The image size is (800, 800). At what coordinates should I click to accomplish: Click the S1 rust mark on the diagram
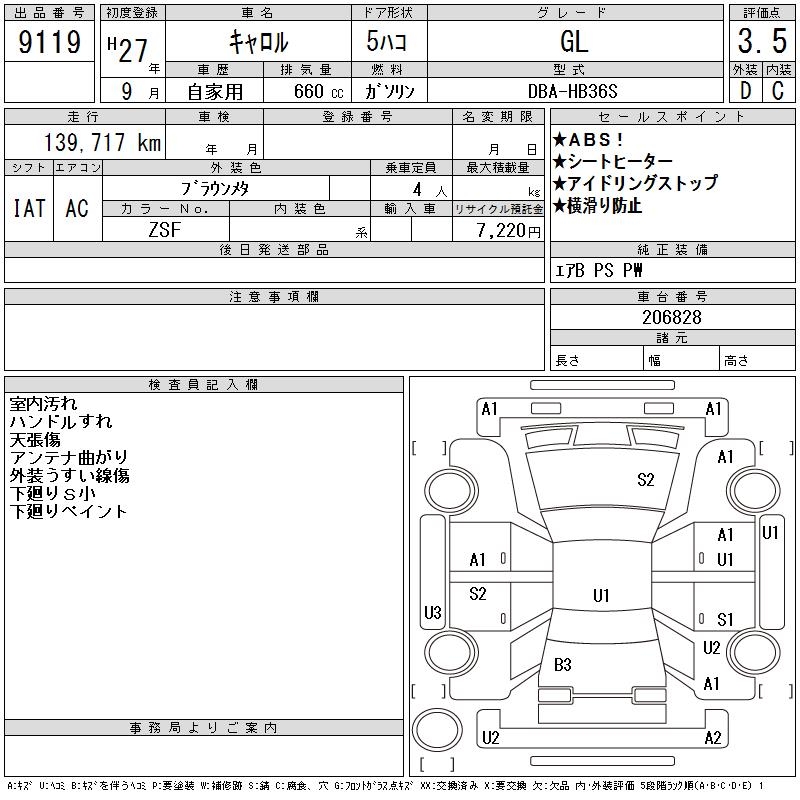726,619
